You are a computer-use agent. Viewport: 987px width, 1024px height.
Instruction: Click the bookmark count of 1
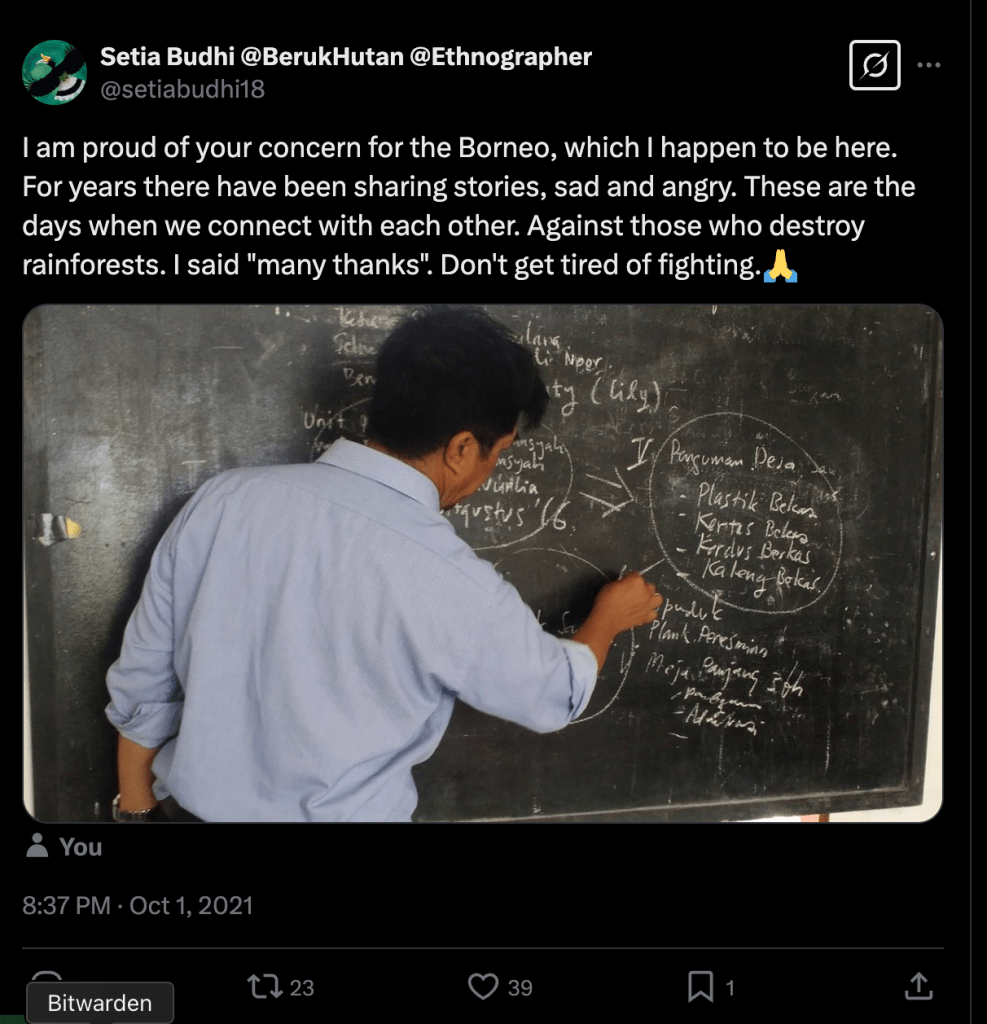[730, 988]
